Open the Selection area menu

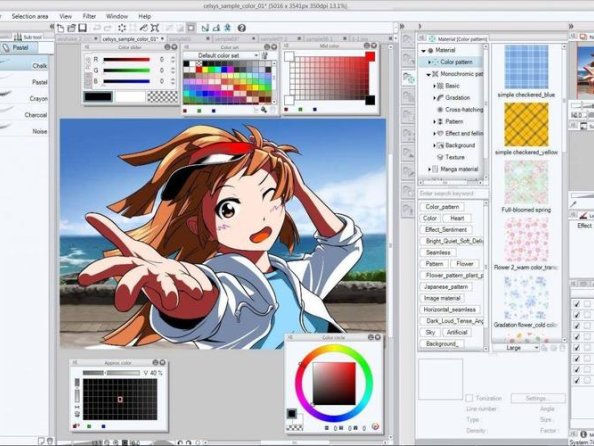point(30,16)
